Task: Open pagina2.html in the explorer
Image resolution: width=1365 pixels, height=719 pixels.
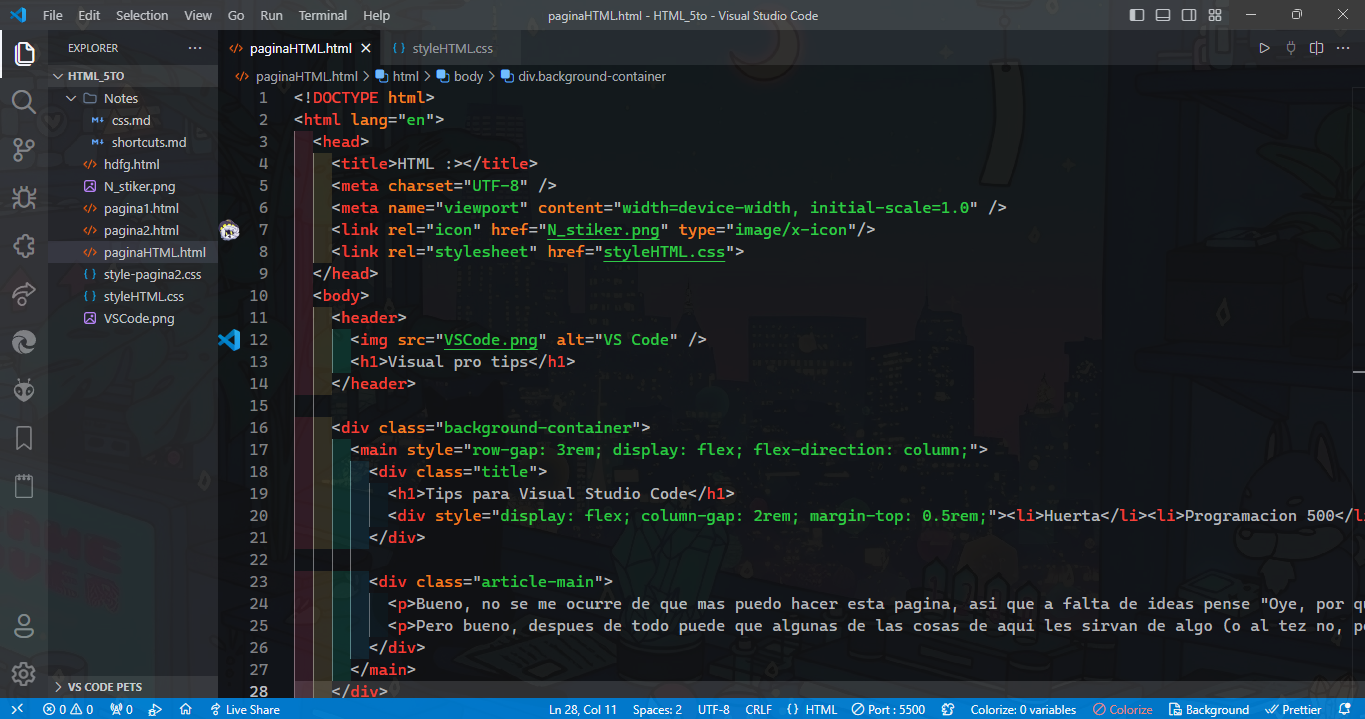Action: (x=141, y=230)
